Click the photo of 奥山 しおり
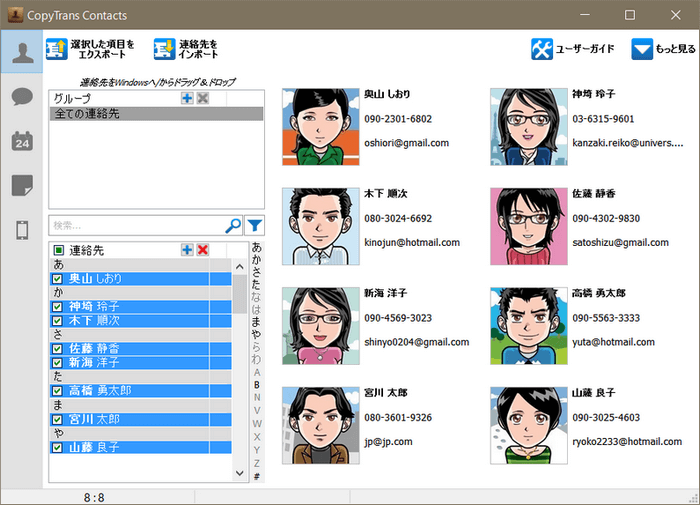Viewport: 700px width, 505px height. (321, 127)
